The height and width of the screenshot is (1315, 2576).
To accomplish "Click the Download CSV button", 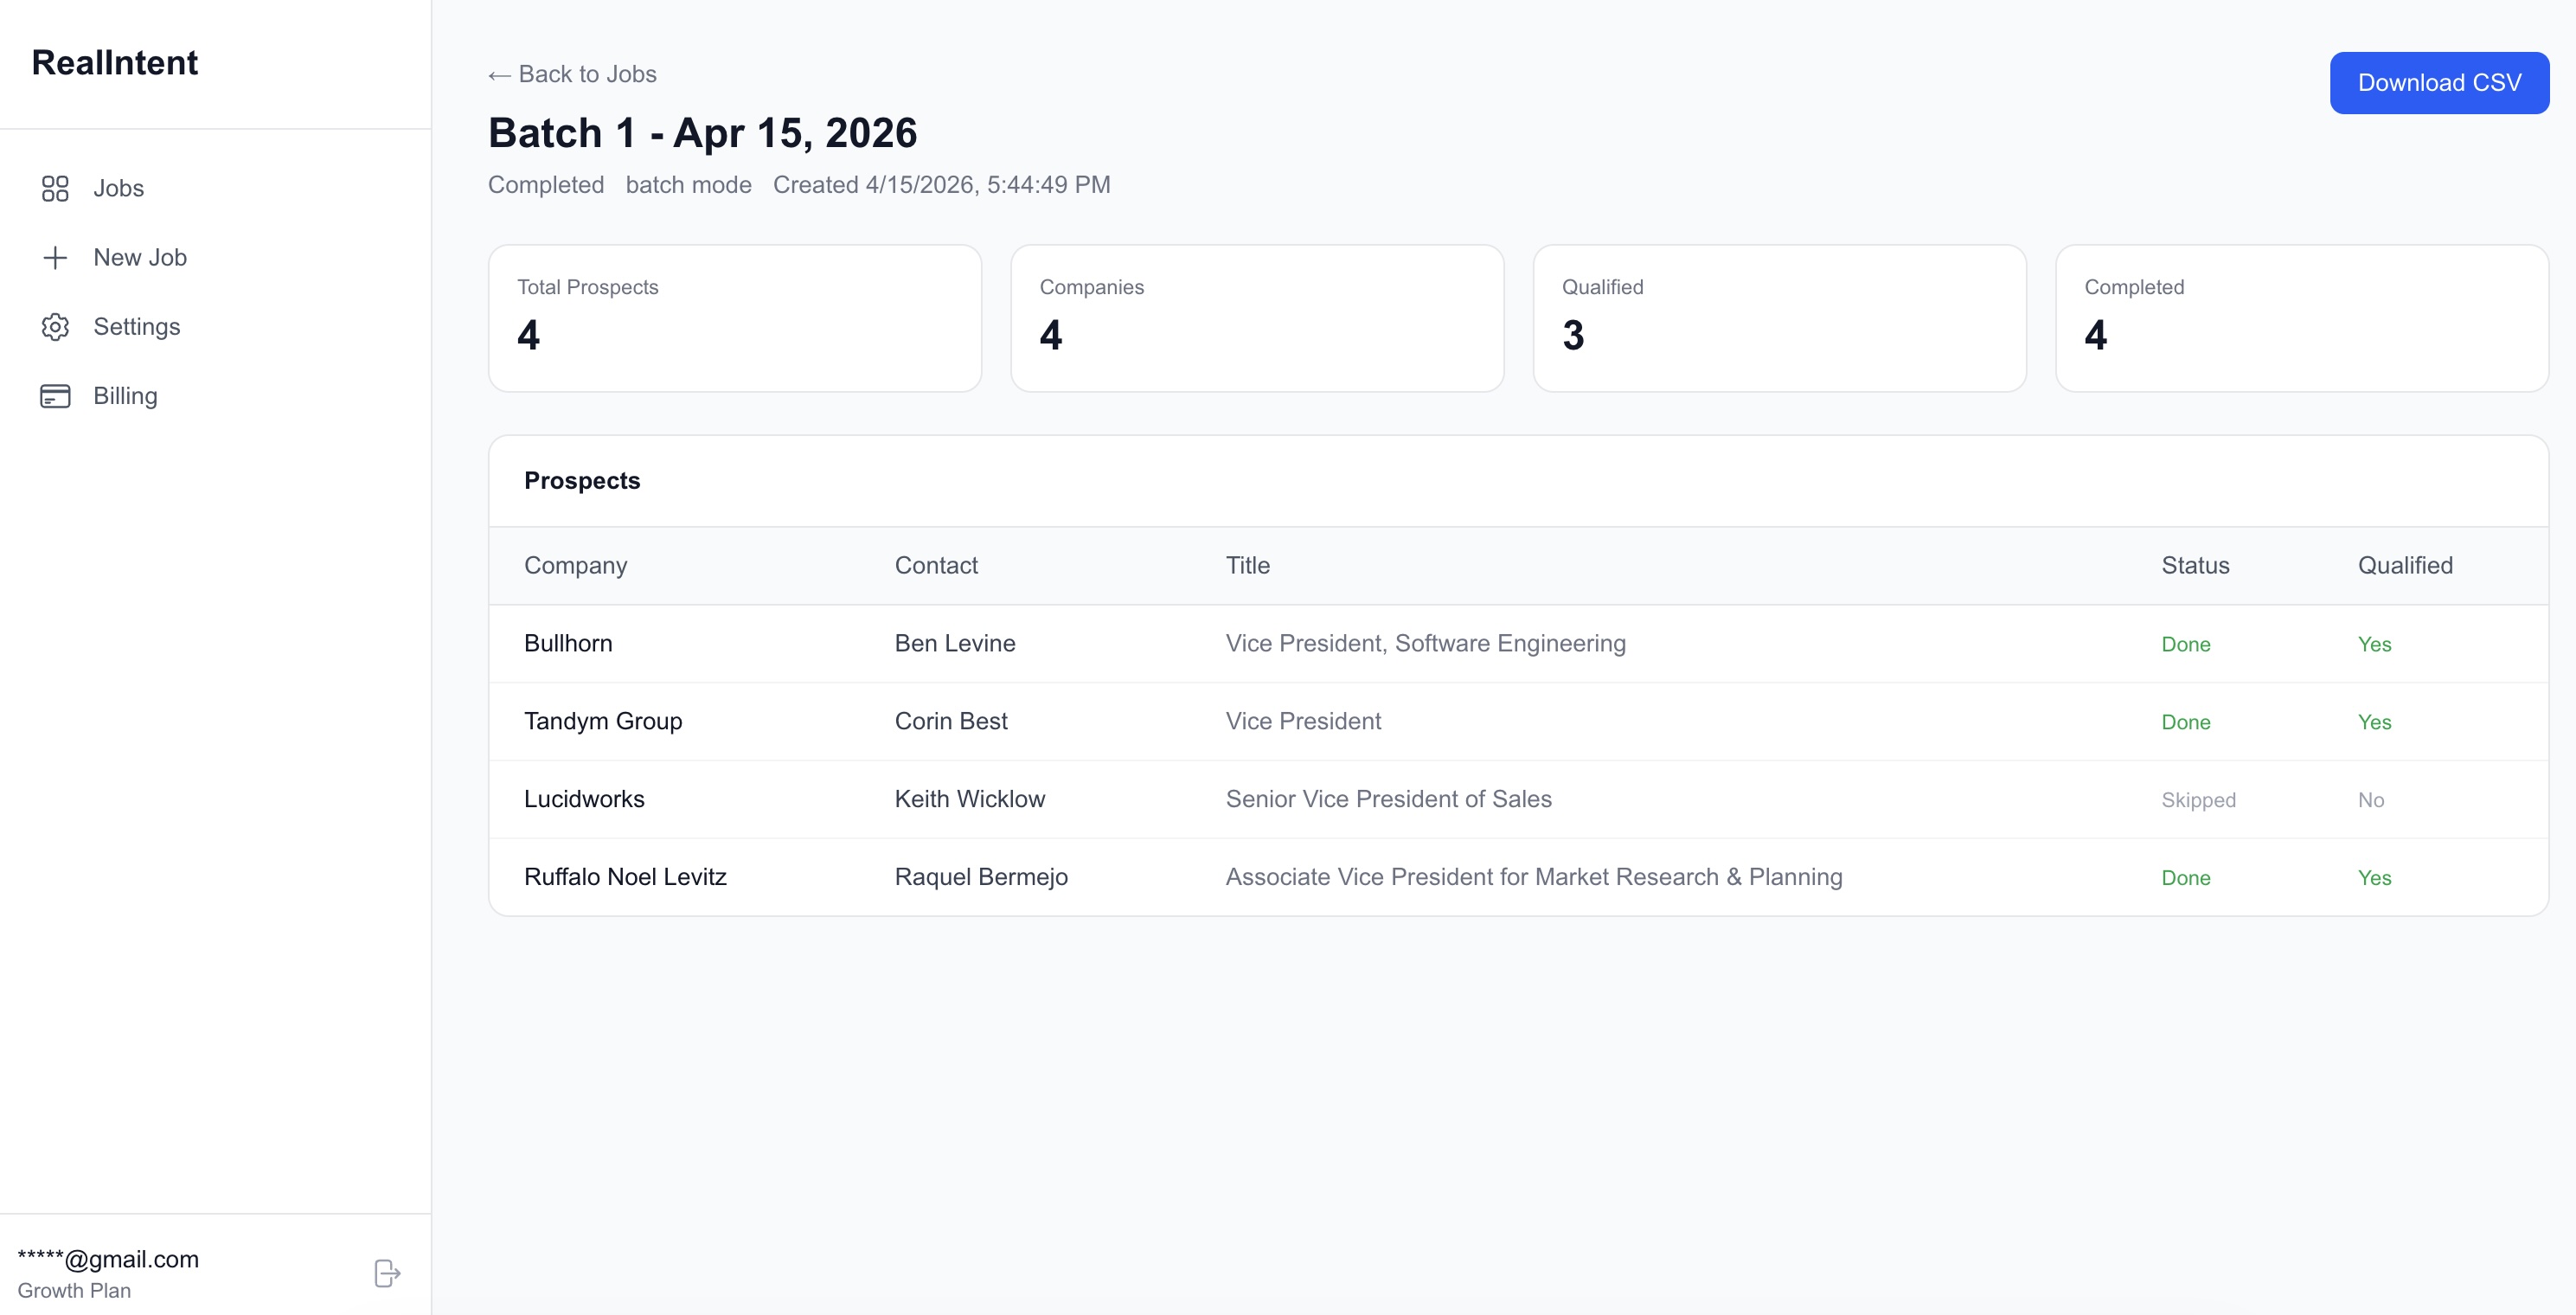I will tap(2439, 82).
